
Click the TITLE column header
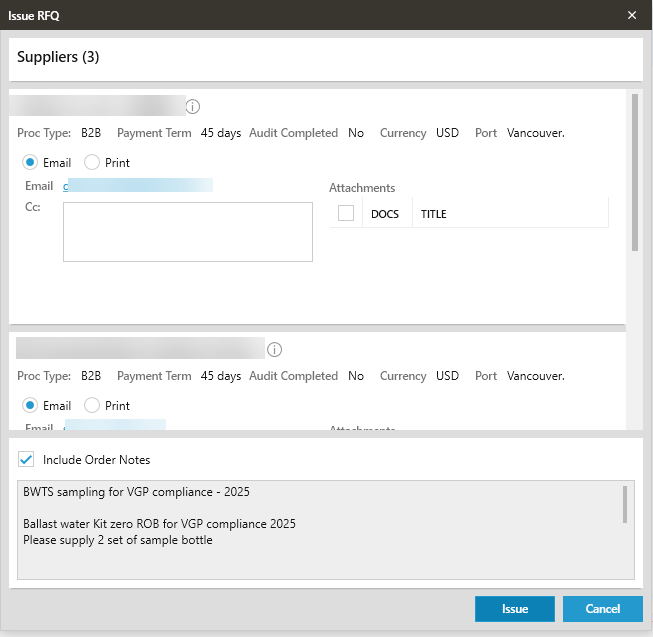pyautogui.click(x=433, y=214)
